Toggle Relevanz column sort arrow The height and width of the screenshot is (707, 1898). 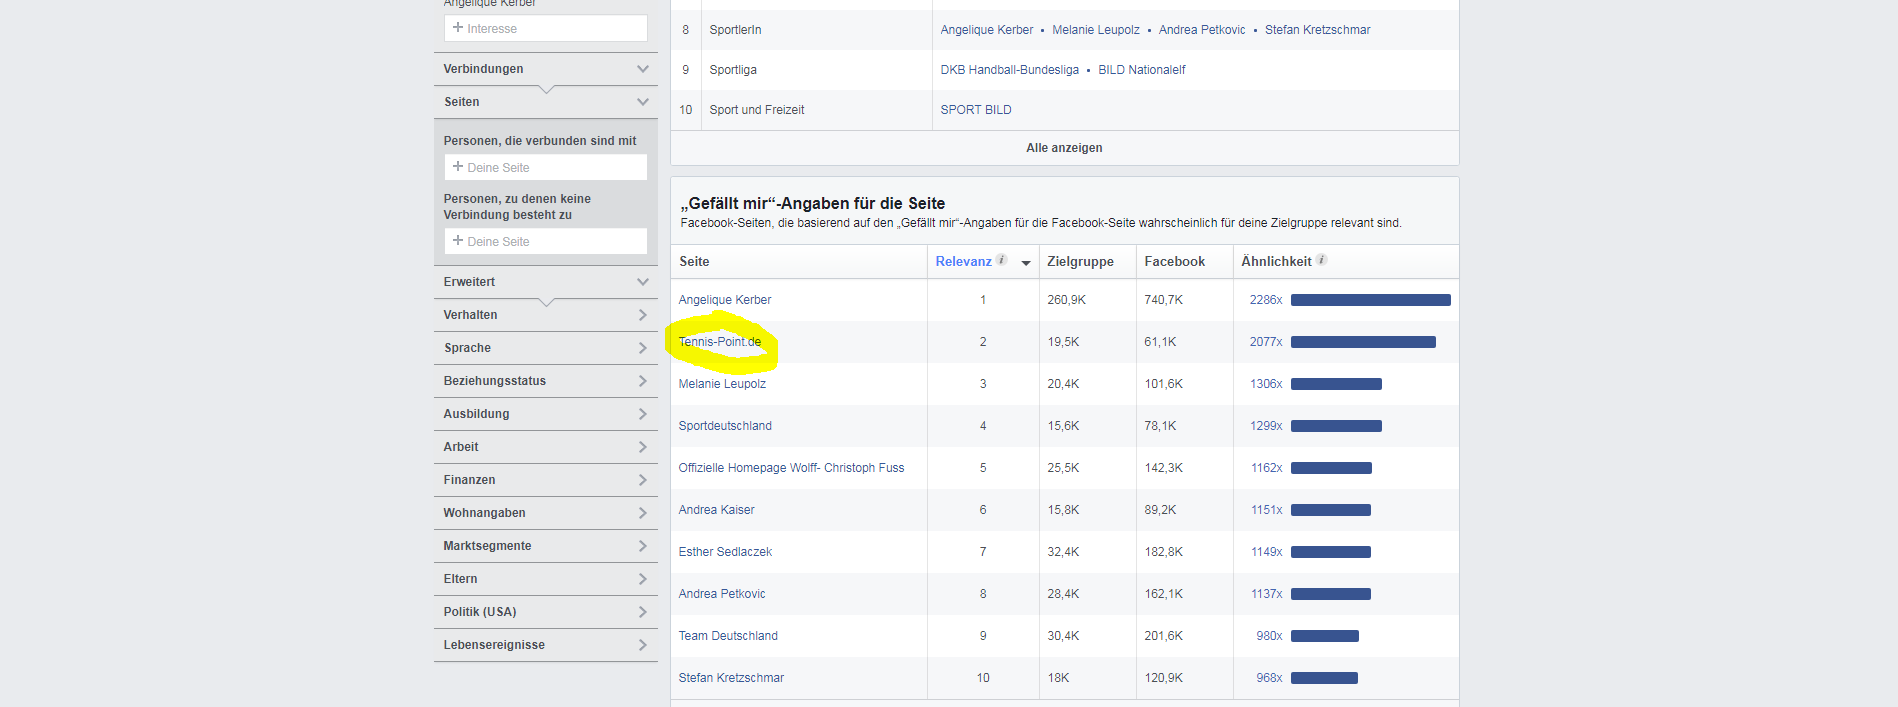pyautogui.click(x=1026, y=262)
